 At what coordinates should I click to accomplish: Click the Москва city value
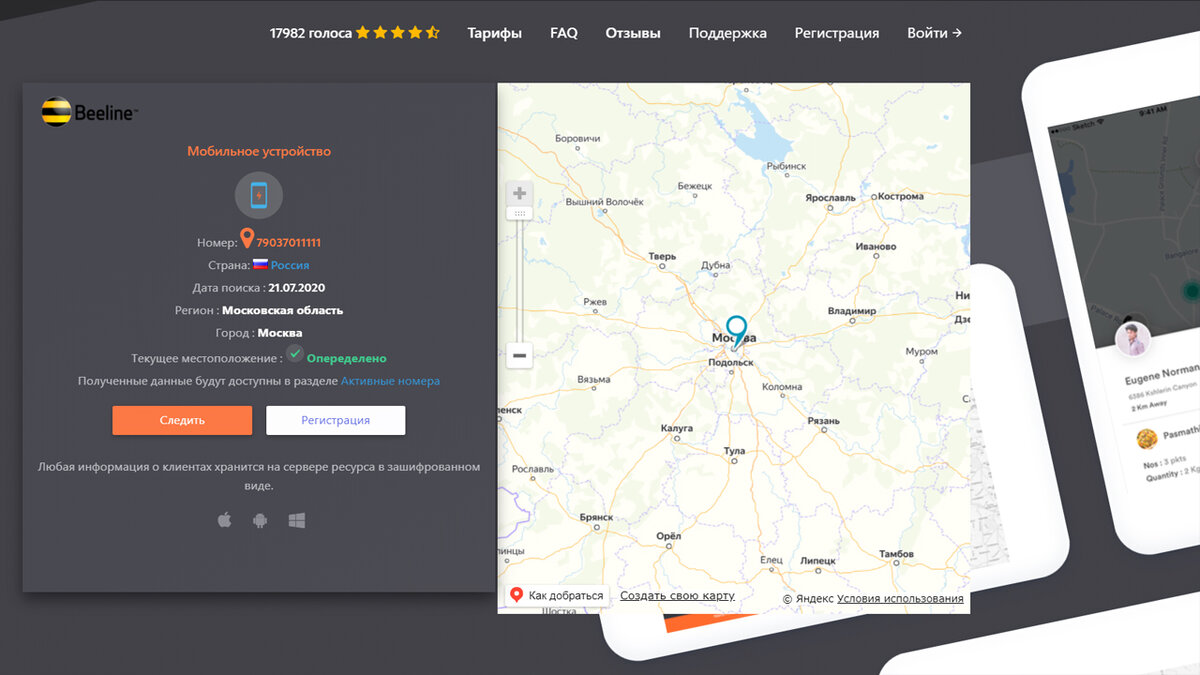(x=280, y=333)
